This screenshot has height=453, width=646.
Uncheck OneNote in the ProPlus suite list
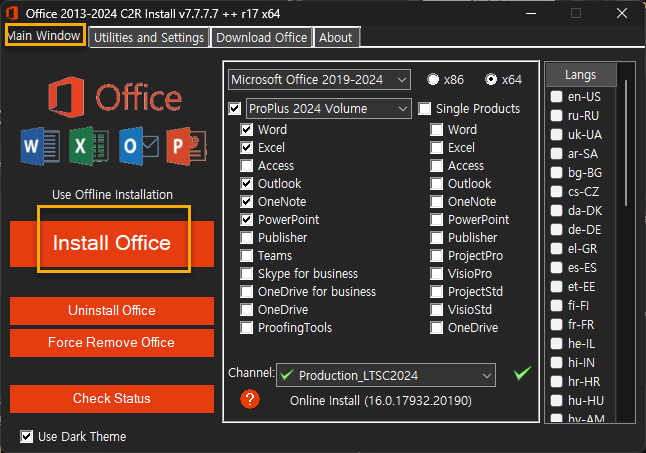[246, 202]
